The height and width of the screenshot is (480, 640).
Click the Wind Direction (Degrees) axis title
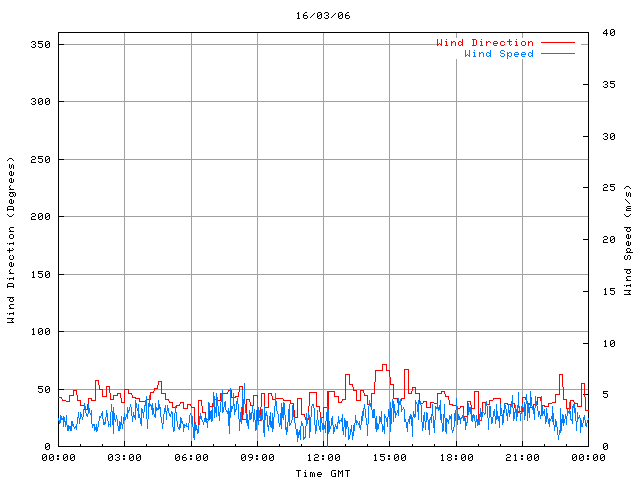[x=11, y=240]
